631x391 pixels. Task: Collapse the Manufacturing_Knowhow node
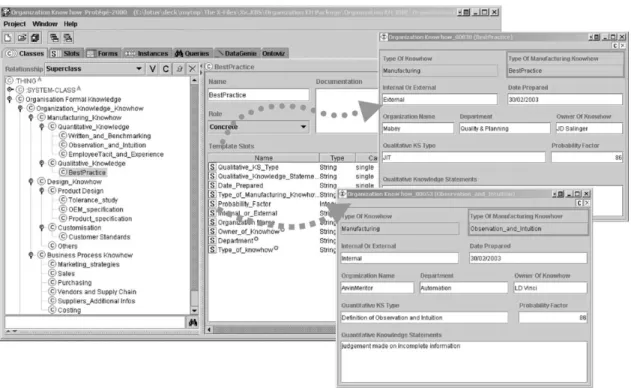pos(31,117)
